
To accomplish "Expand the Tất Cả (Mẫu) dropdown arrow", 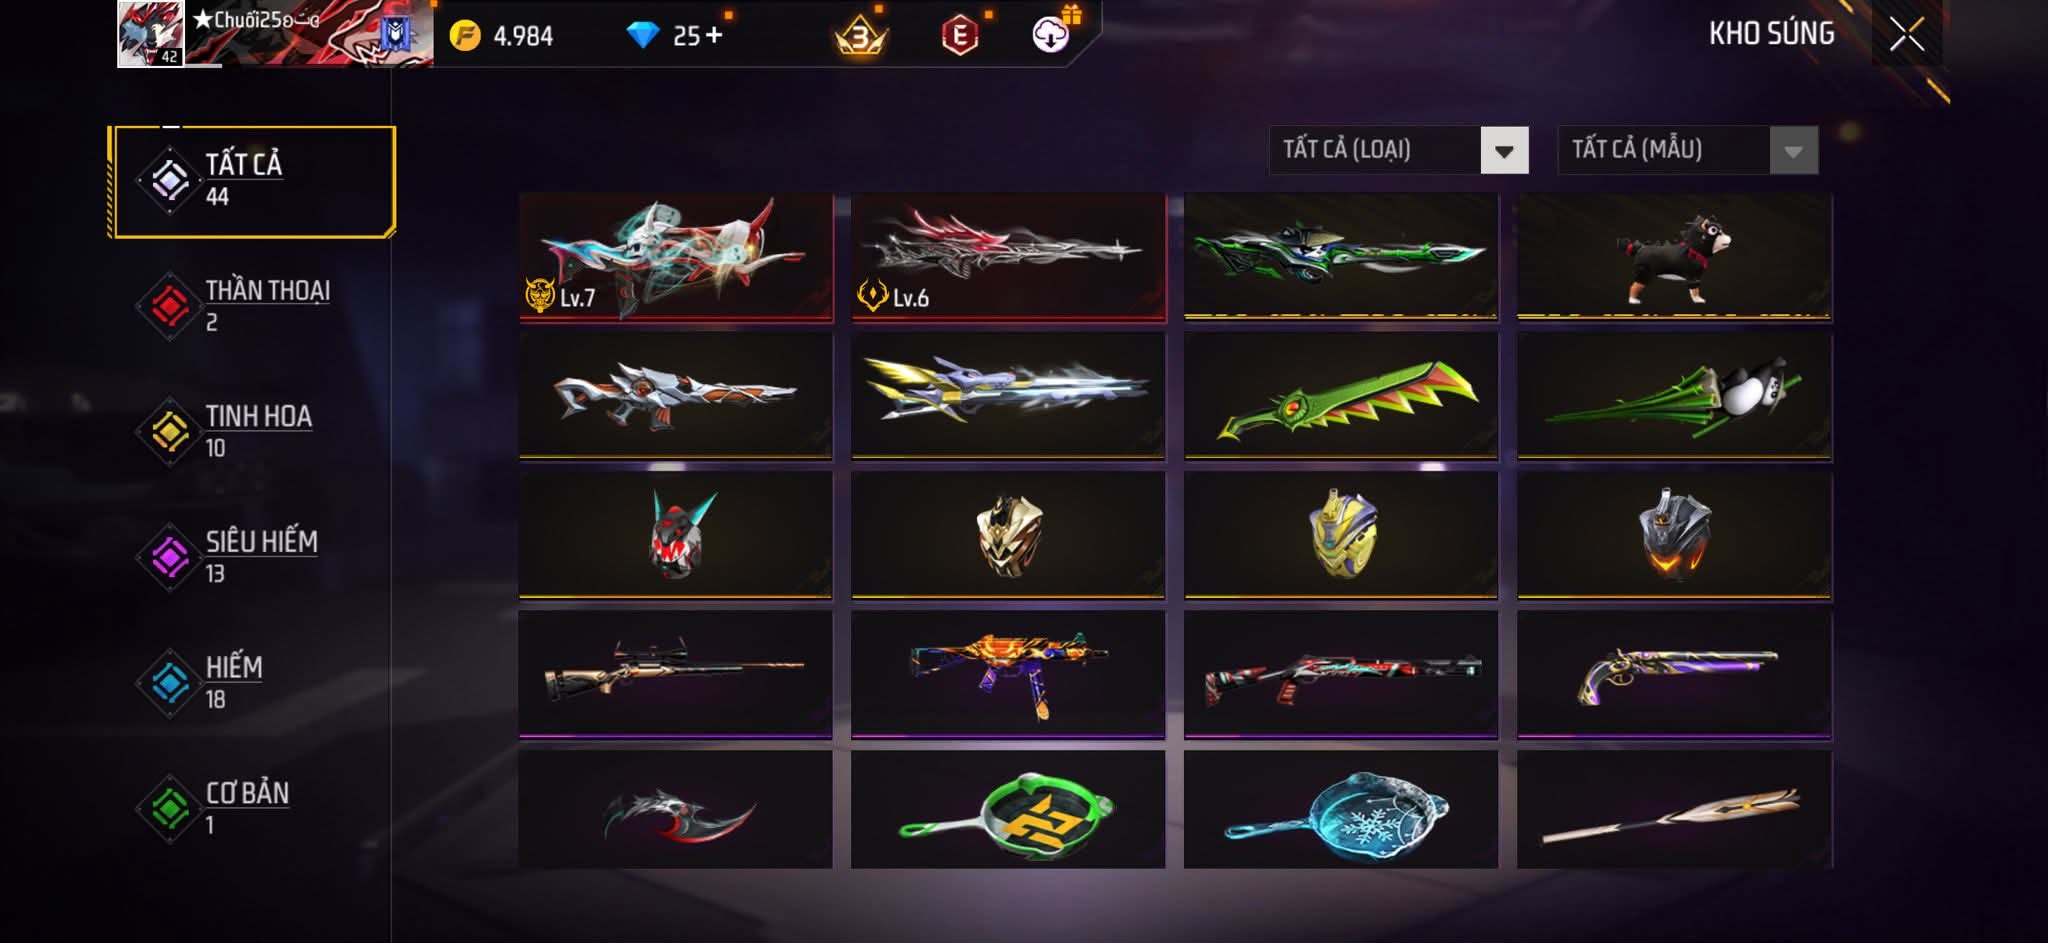I will [1793, 151].
